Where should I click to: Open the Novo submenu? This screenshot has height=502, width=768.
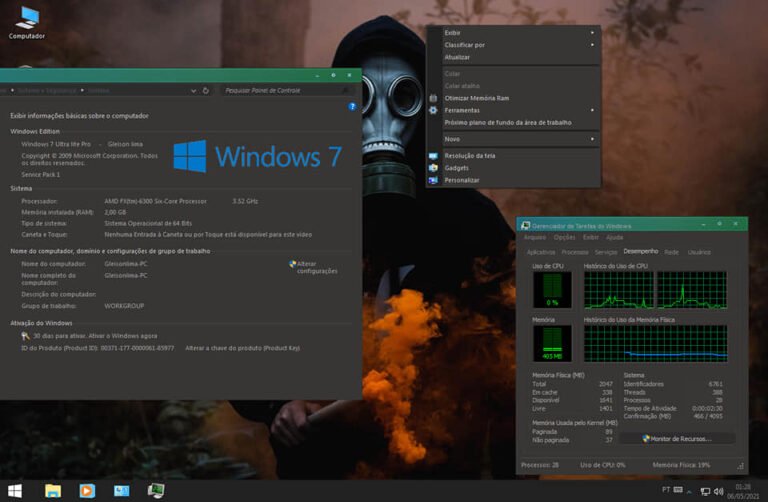(x=513, y=139)
